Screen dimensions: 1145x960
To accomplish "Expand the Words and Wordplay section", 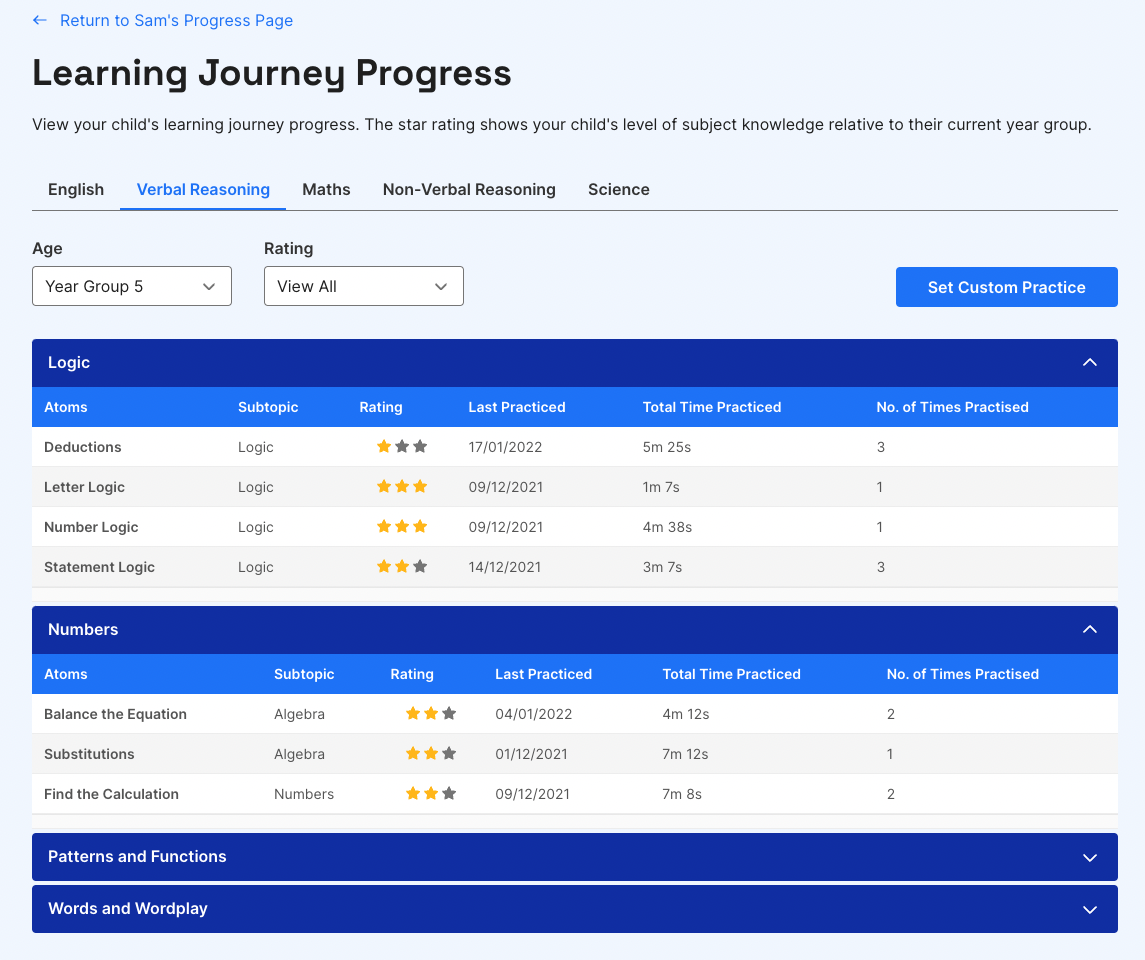I will (x=1089, y=909).
